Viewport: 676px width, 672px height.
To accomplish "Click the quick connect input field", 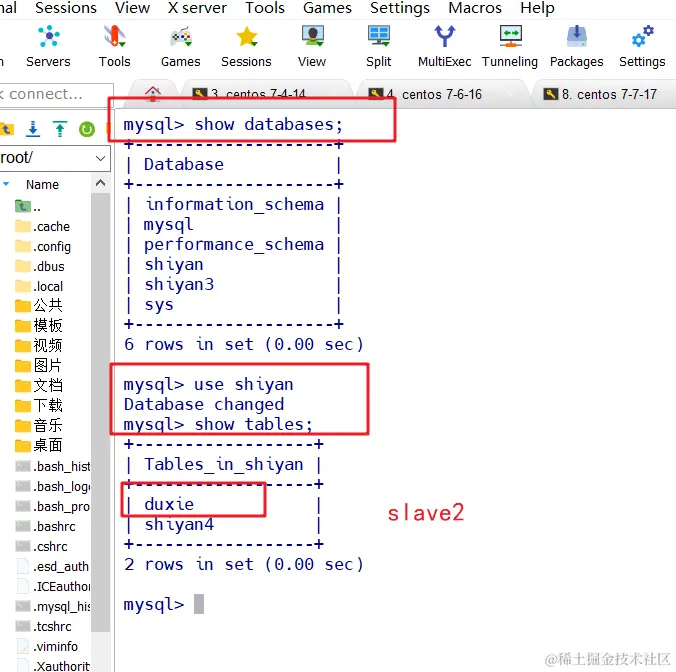I will point(56,94).
